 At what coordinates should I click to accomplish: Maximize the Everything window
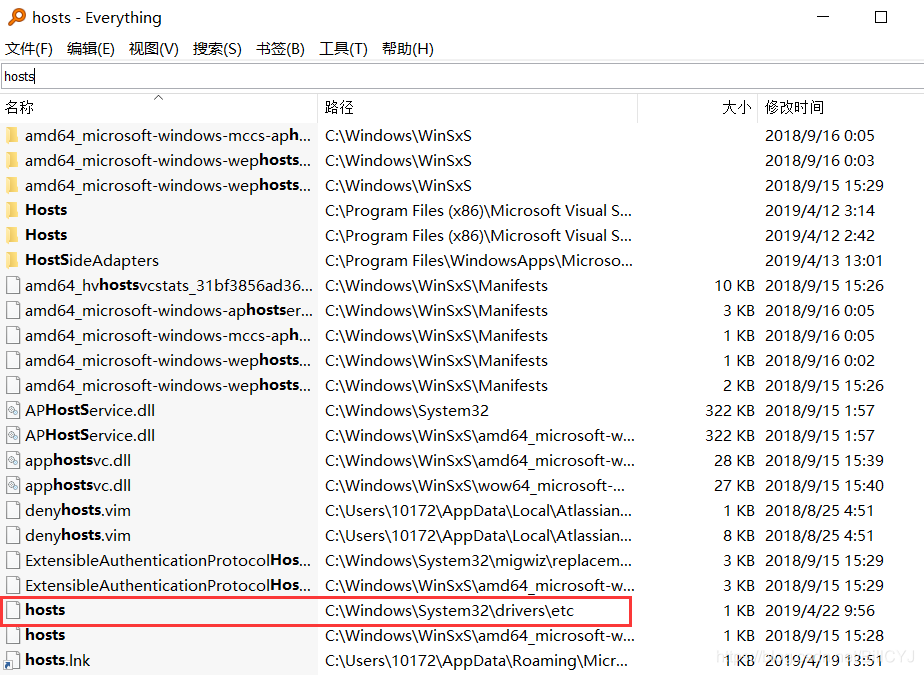(881, 17)
